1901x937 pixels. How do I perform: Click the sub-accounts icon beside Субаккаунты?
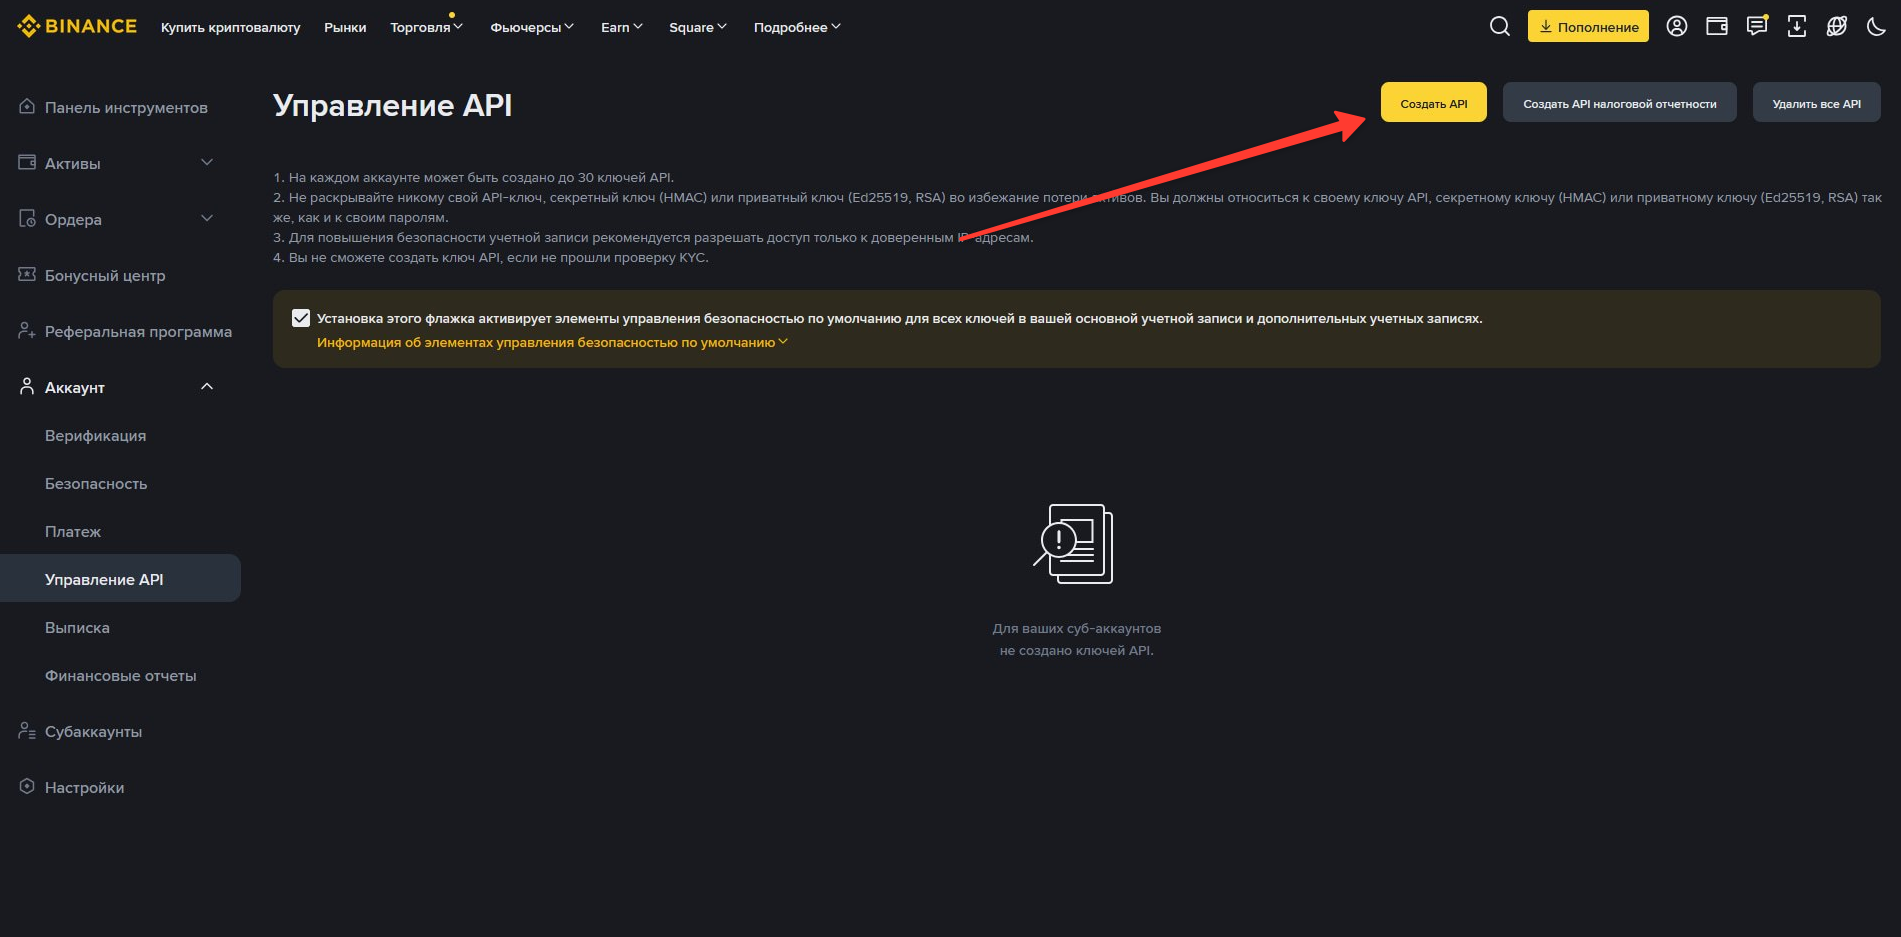click(x=27, y=730)
